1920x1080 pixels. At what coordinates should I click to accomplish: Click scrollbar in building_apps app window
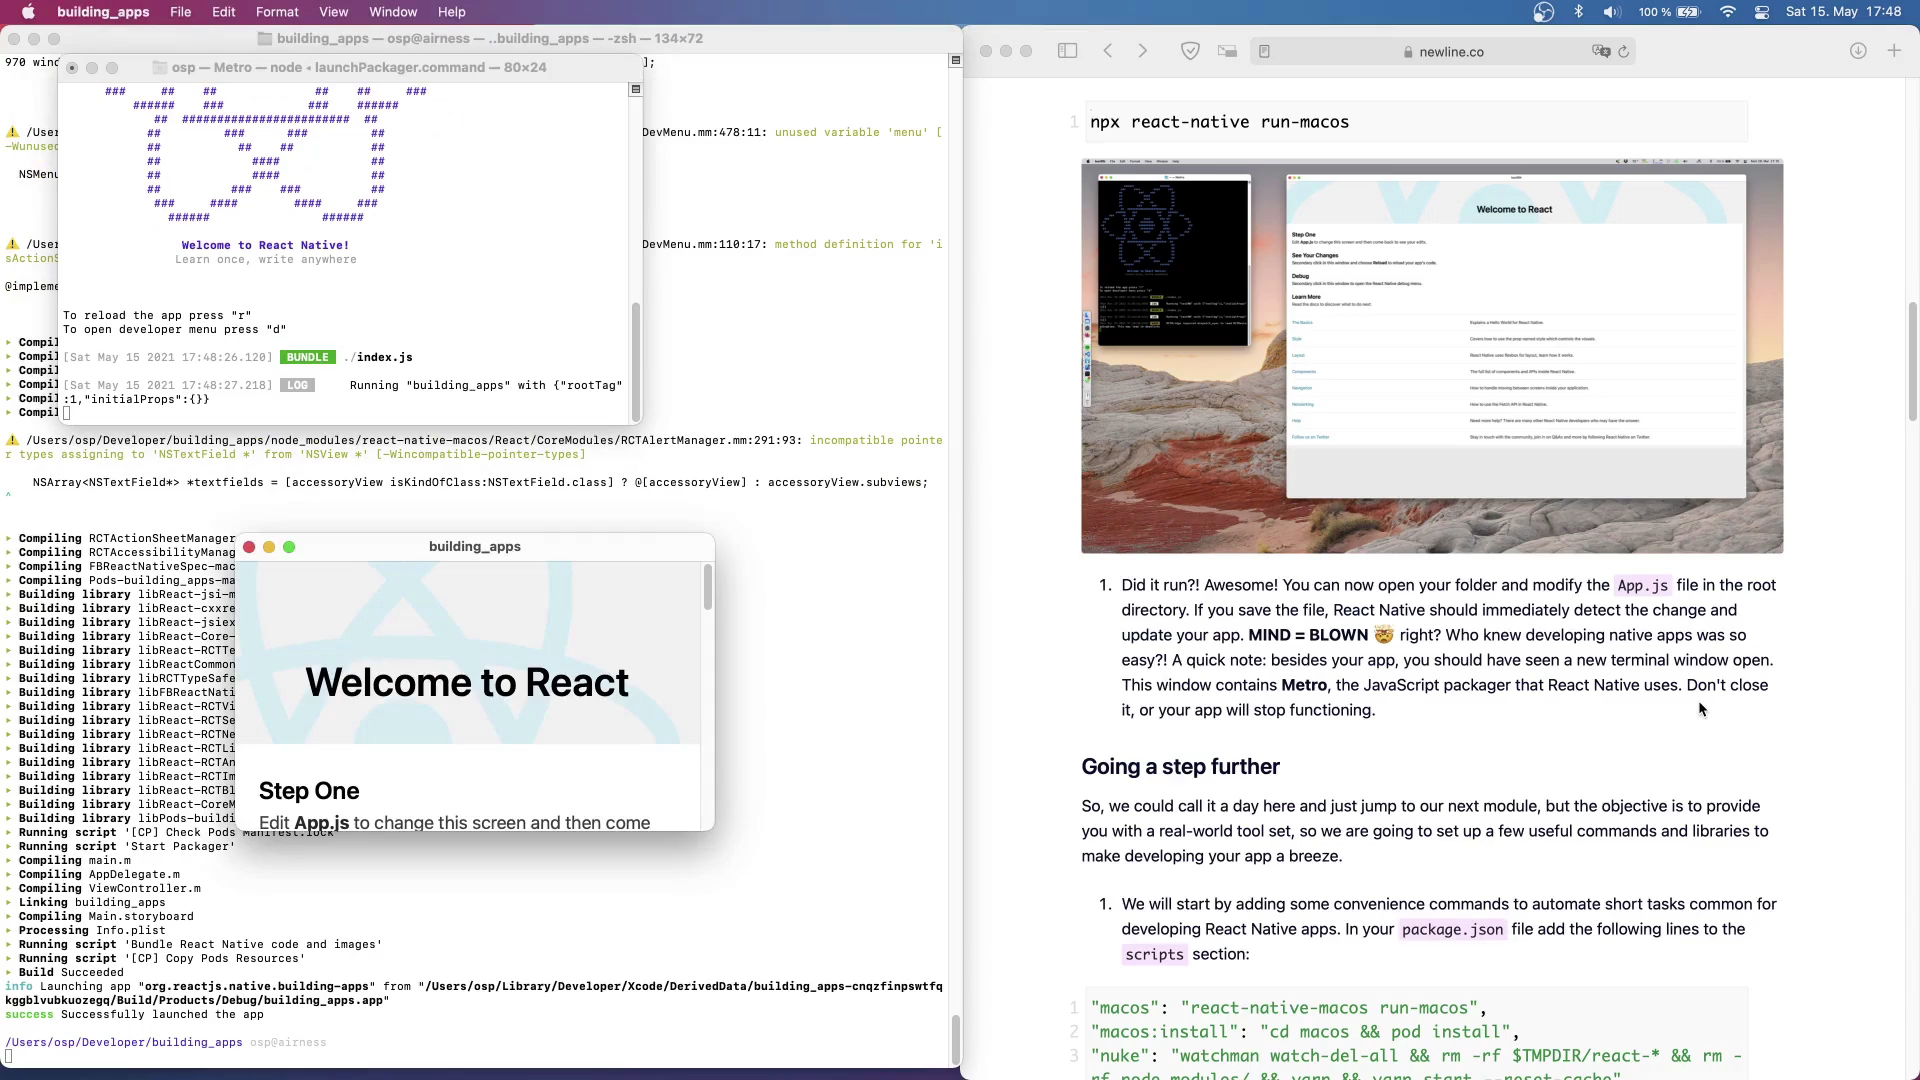[x=708, y=587]
